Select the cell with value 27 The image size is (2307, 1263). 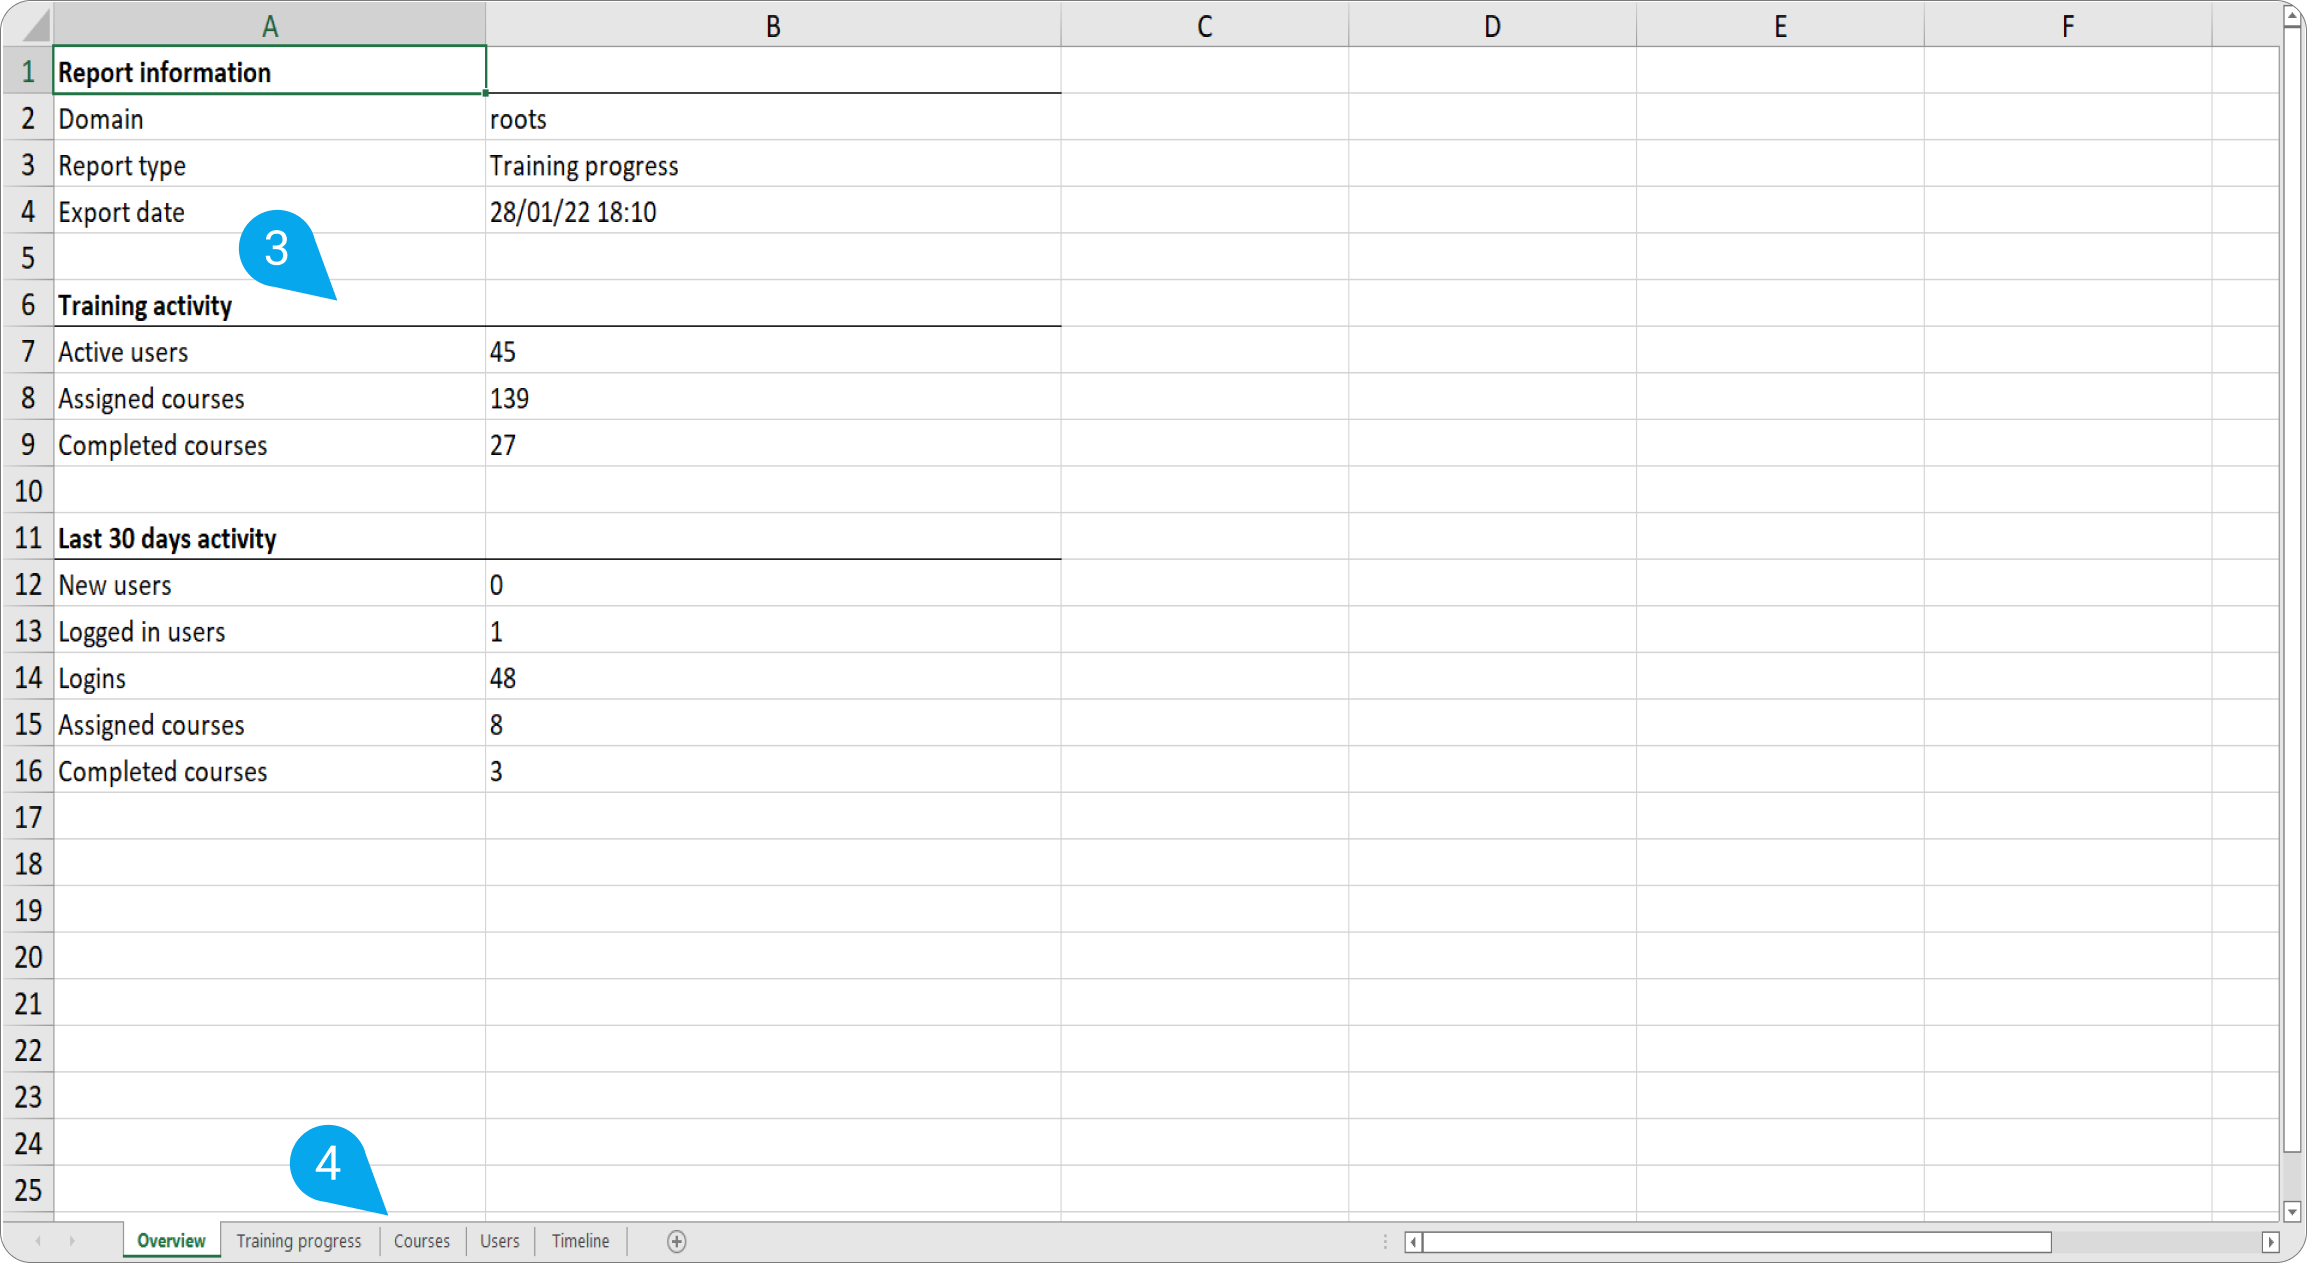pyautogui.click(x=773, y=445)
